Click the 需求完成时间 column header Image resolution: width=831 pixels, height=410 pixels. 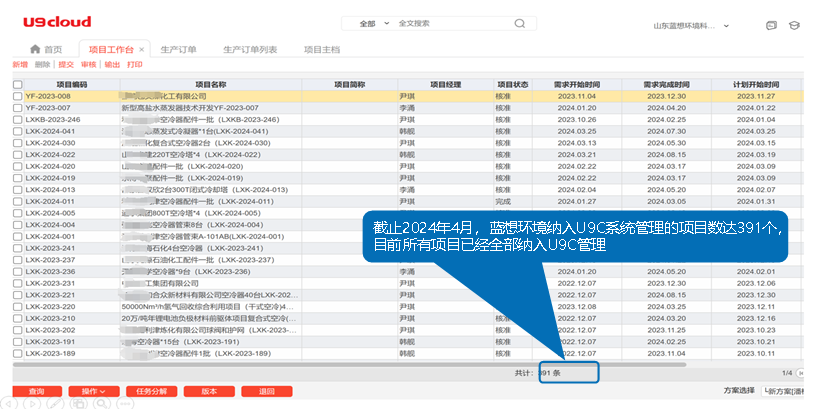click(x=666, y=84)
